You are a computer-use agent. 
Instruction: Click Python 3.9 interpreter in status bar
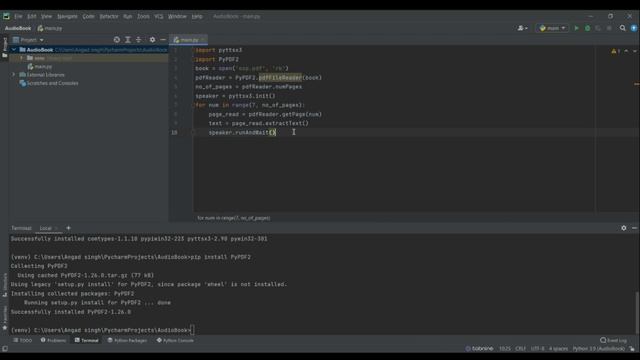599,349
